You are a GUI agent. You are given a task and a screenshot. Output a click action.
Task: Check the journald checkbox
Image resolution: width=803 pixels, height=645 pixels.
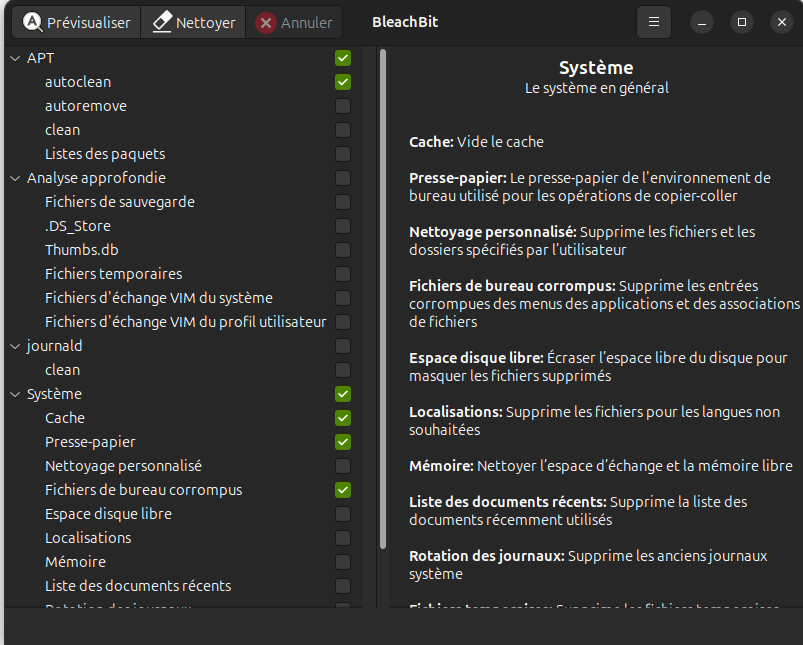[343, 346]
